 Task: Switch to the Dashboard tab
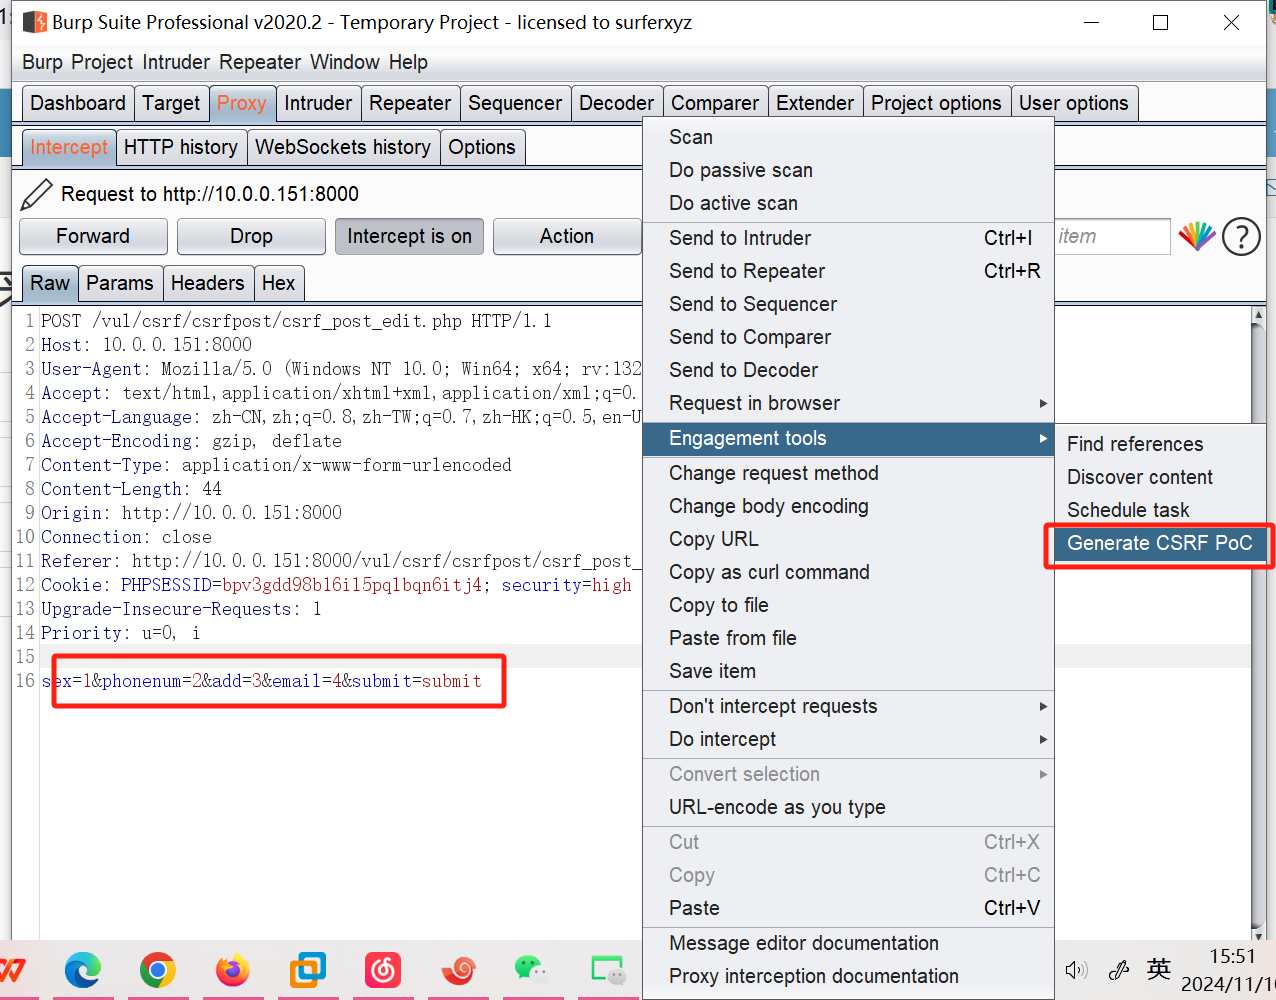(78, 103)
